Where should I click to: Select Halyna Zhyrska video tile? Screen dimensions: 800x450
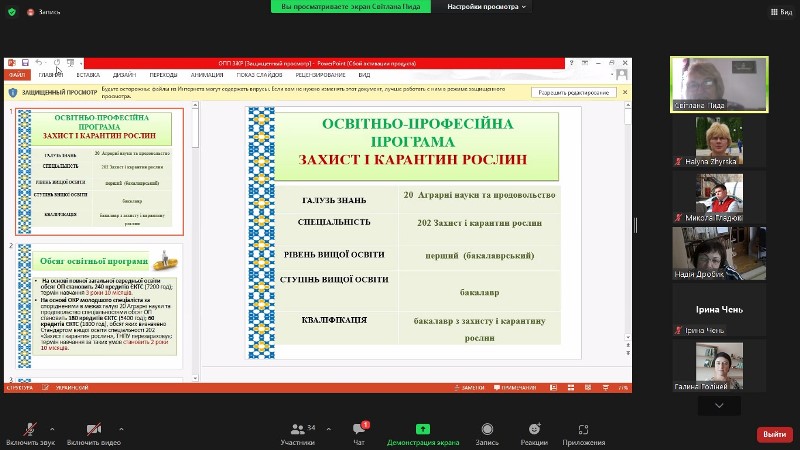coord(719,141)
